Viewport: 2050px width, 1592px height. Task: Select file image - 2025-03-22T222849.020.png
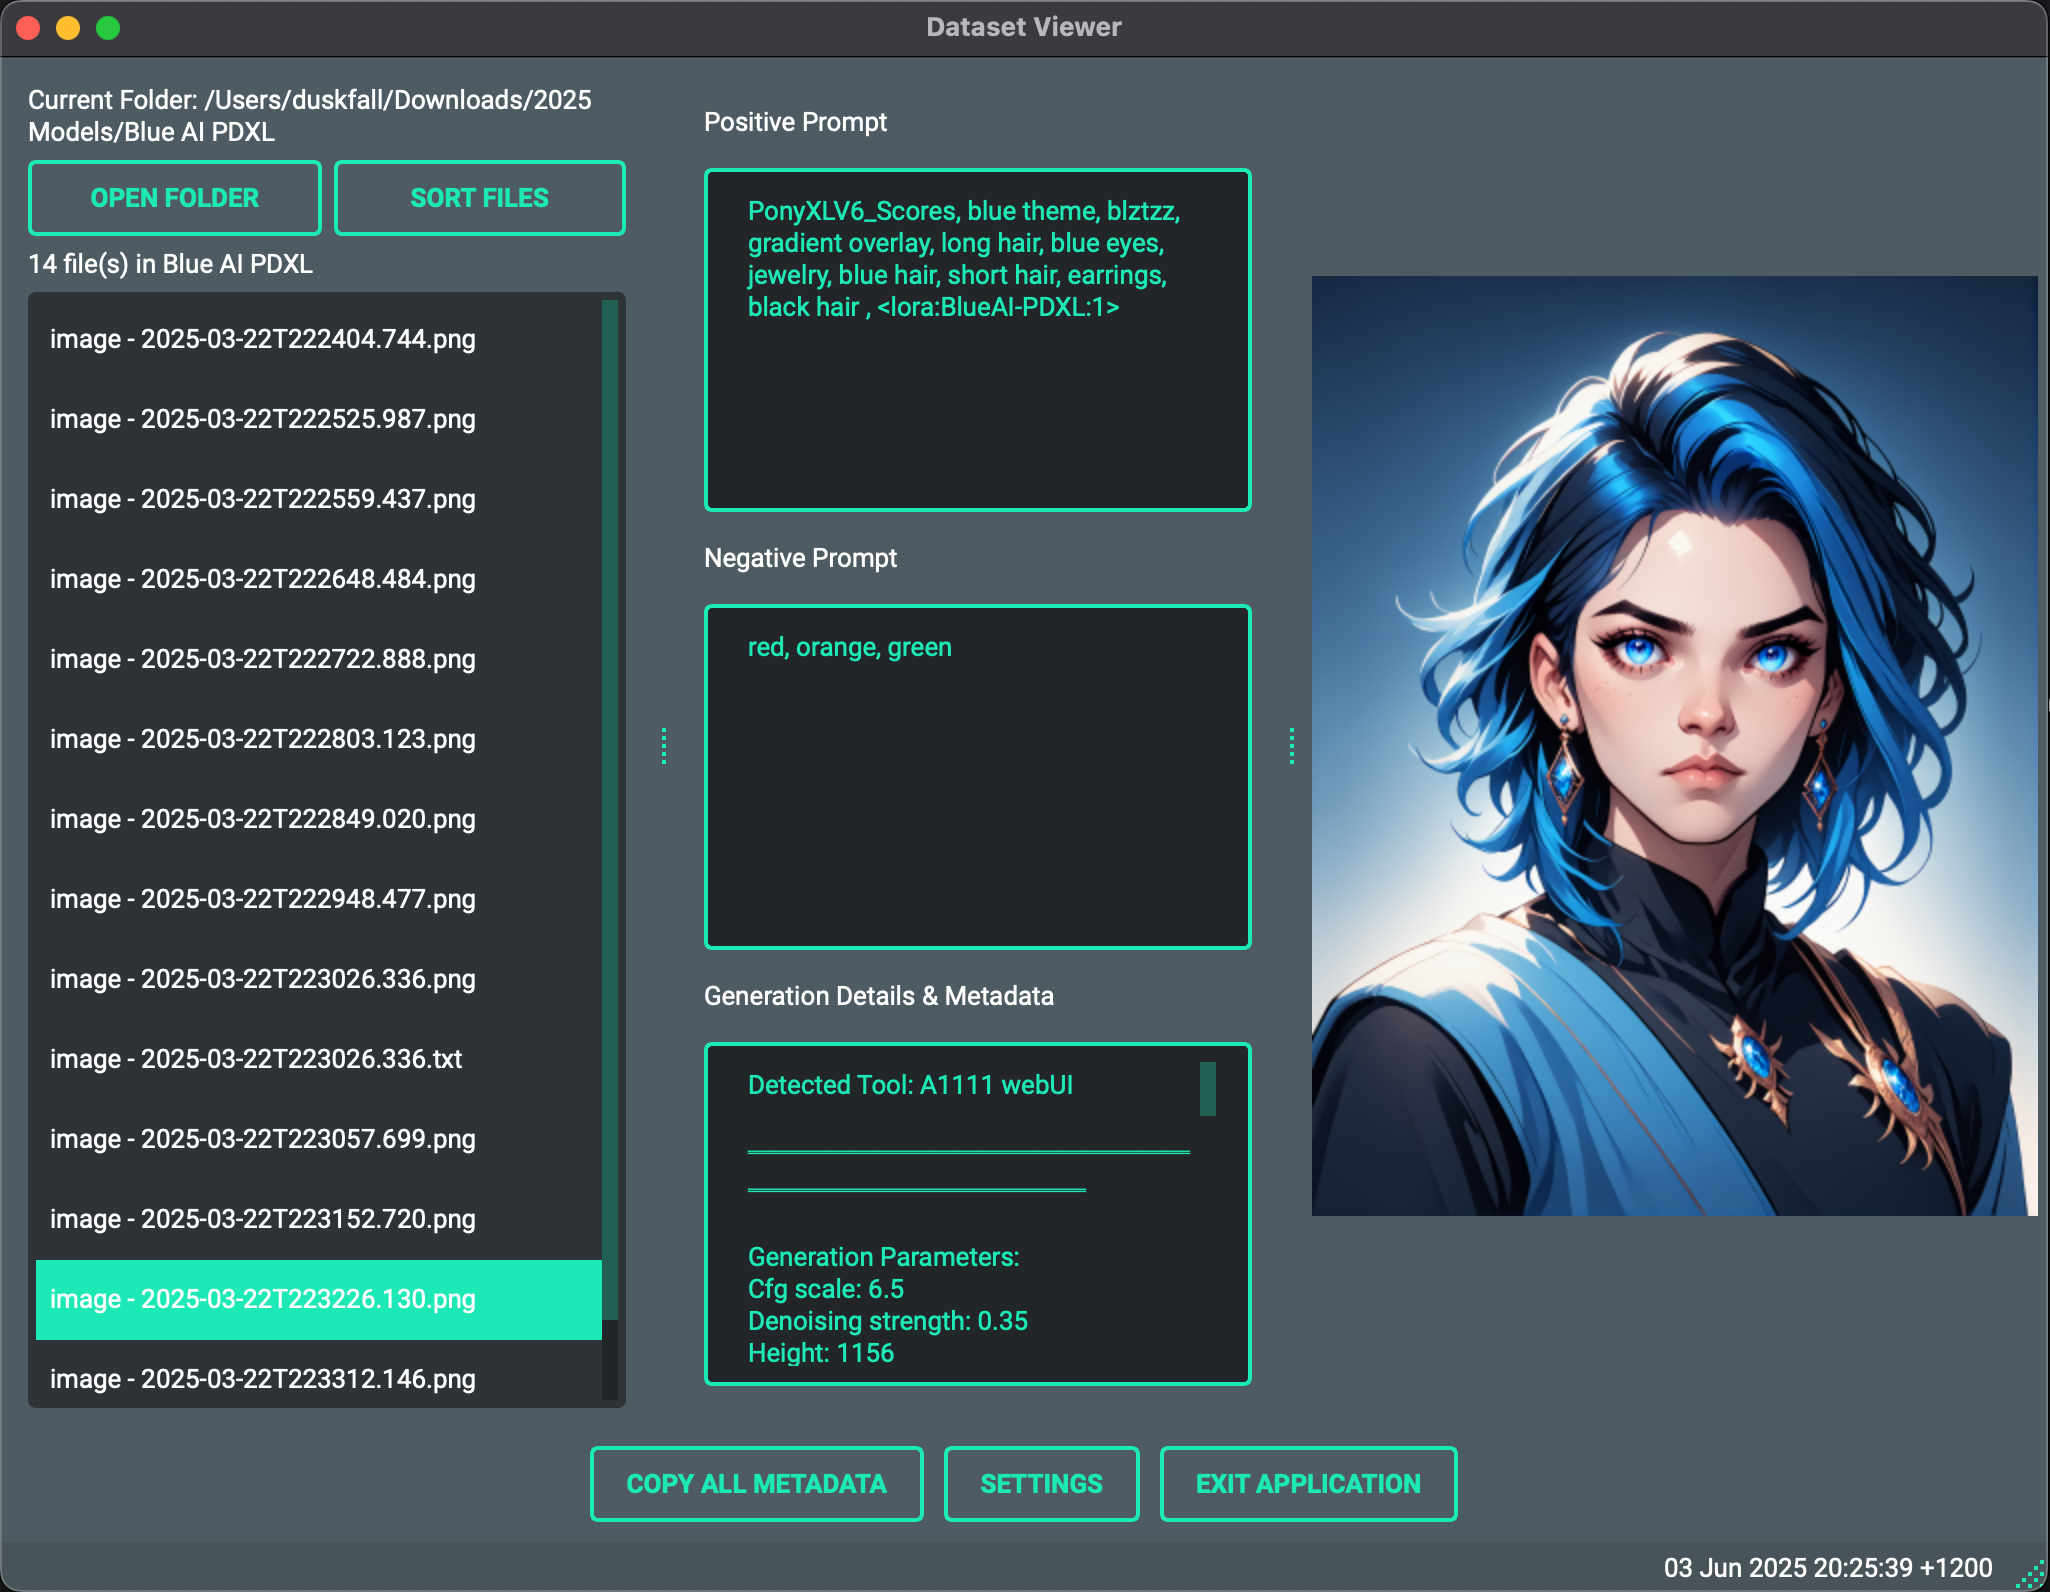click(263, 819)
